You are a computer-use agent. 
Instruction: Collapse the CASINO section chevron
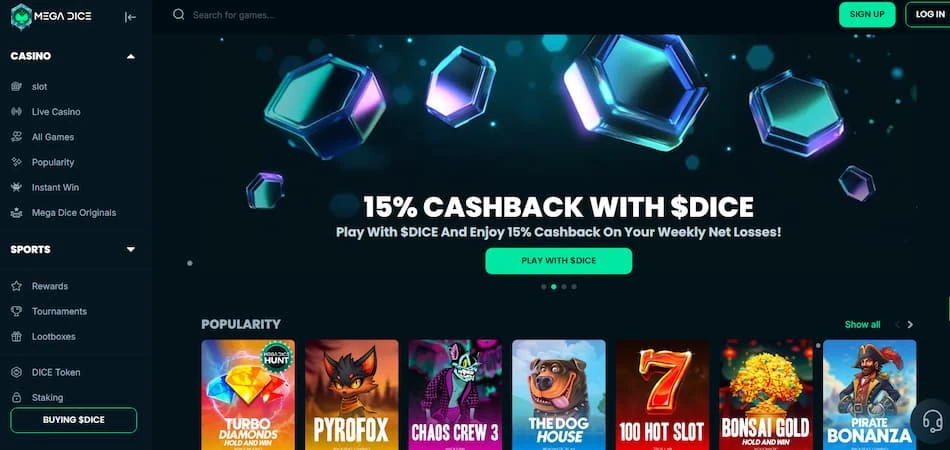pos(130,56)
